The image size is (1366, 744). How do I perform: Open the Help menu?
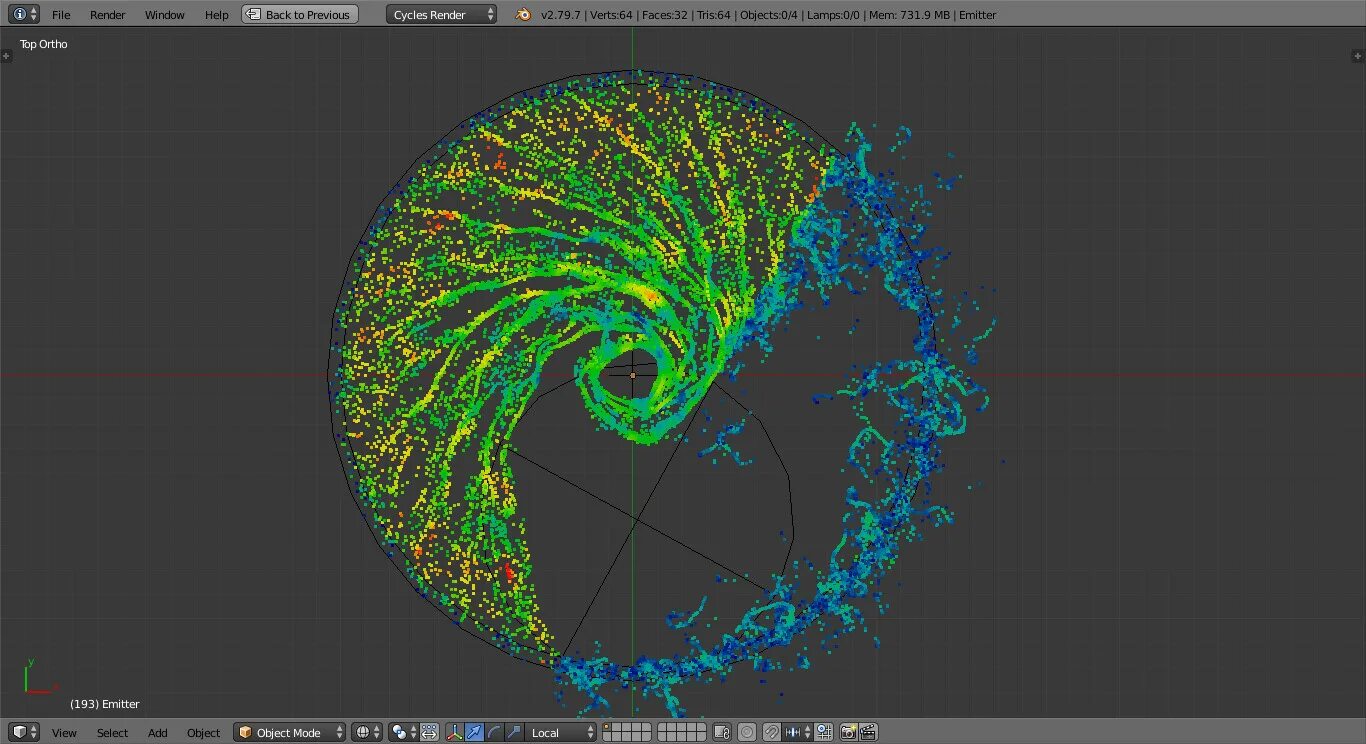click(216, 15)
